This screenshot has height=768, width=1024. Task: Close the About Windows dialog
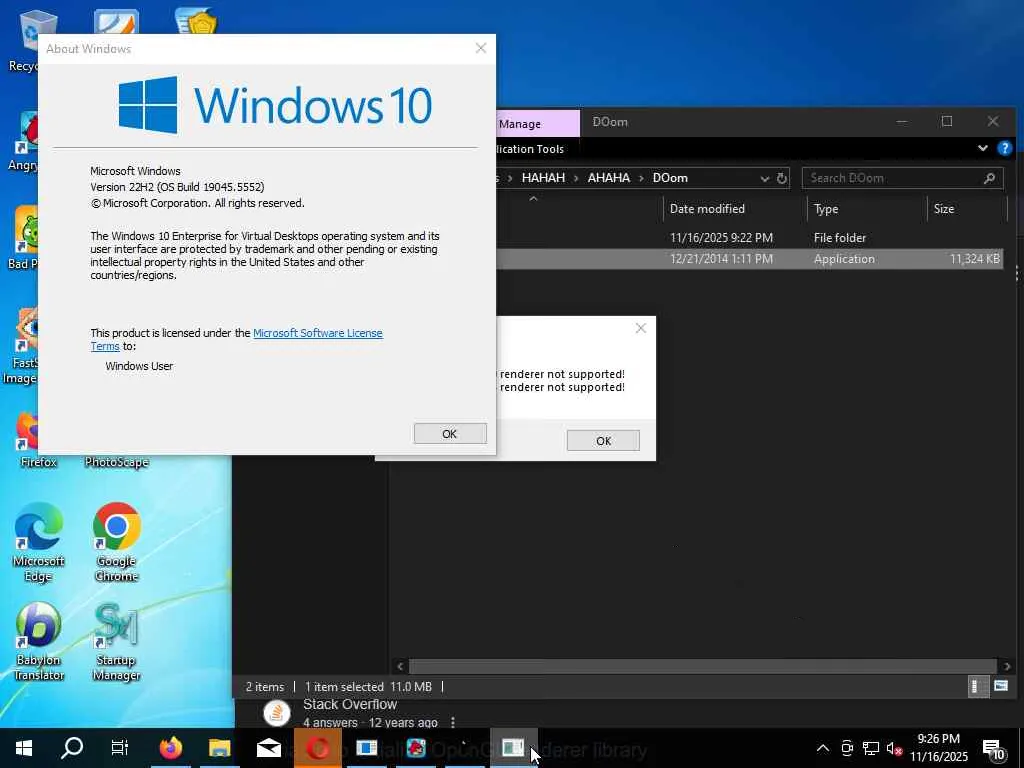point(481,48)
